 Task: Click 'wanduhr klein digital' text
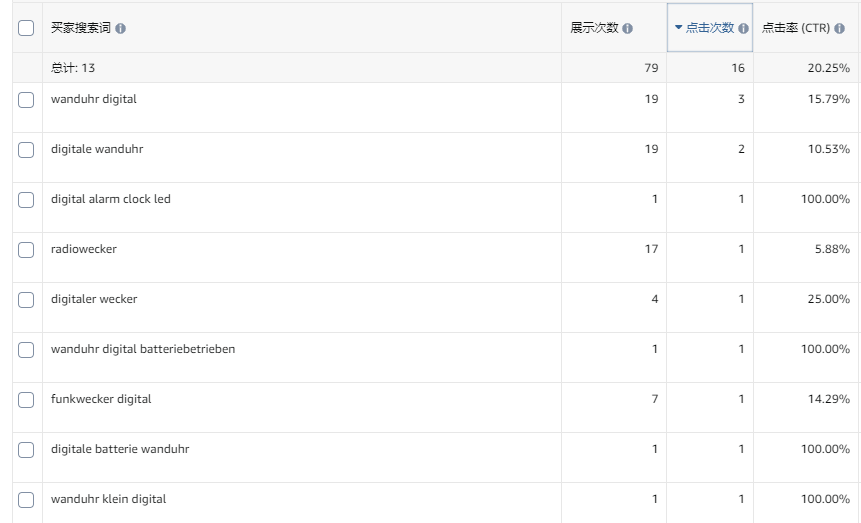point(109,499)
